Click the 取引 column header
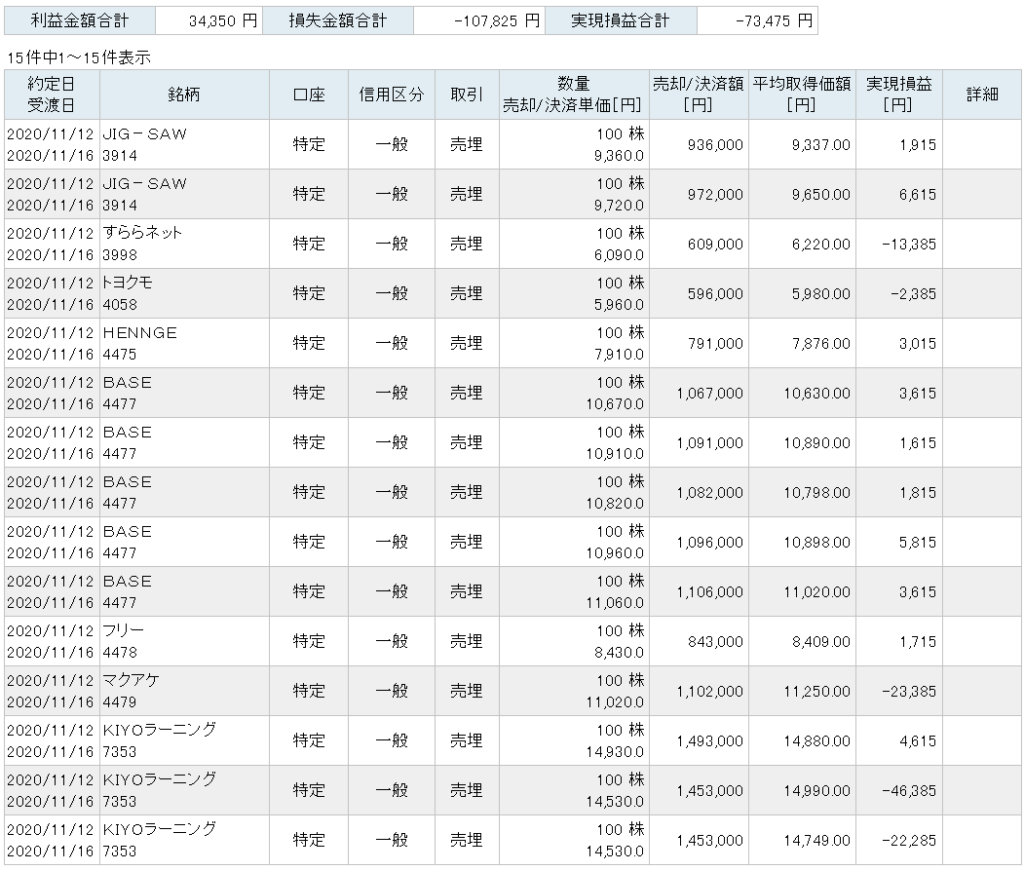The width and height of the screenshot is (1024, 871). click(467, 95)
